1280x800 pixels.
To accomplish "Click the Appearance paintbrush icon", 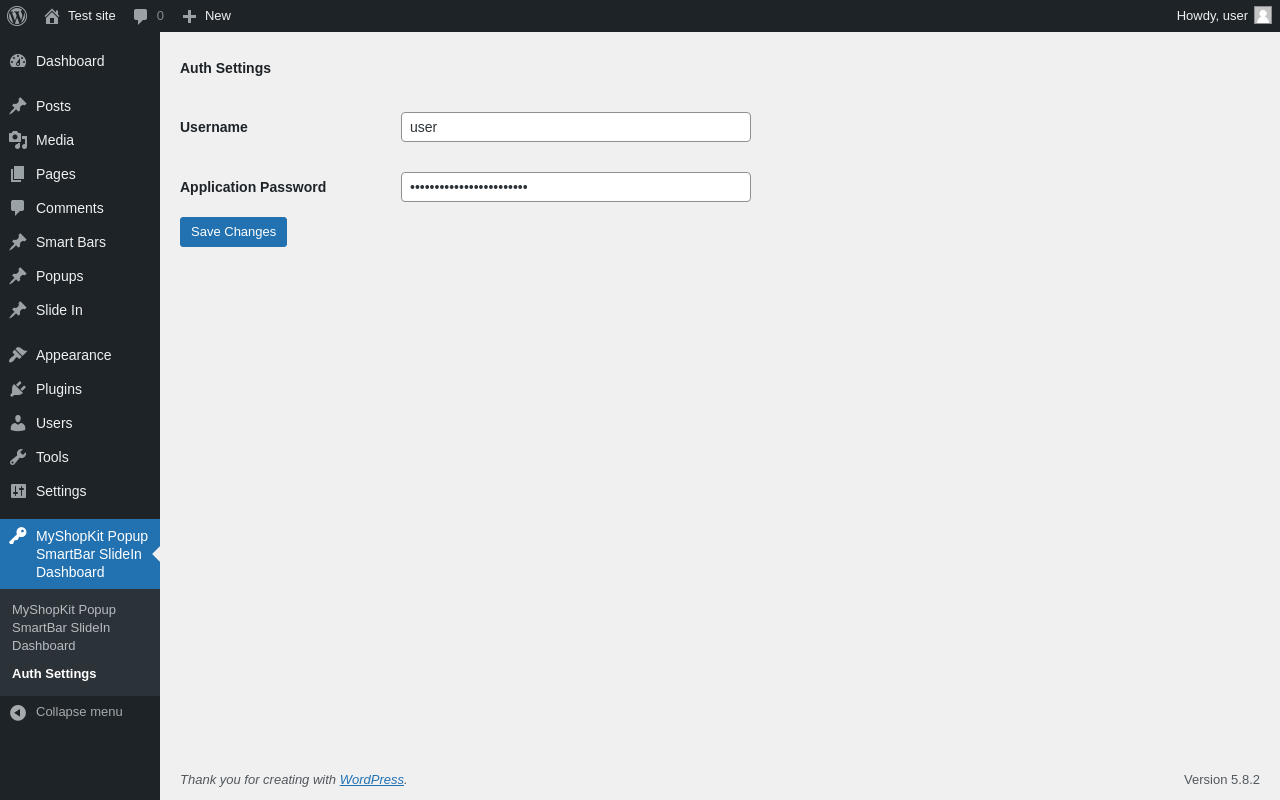I will click(18, 355).
